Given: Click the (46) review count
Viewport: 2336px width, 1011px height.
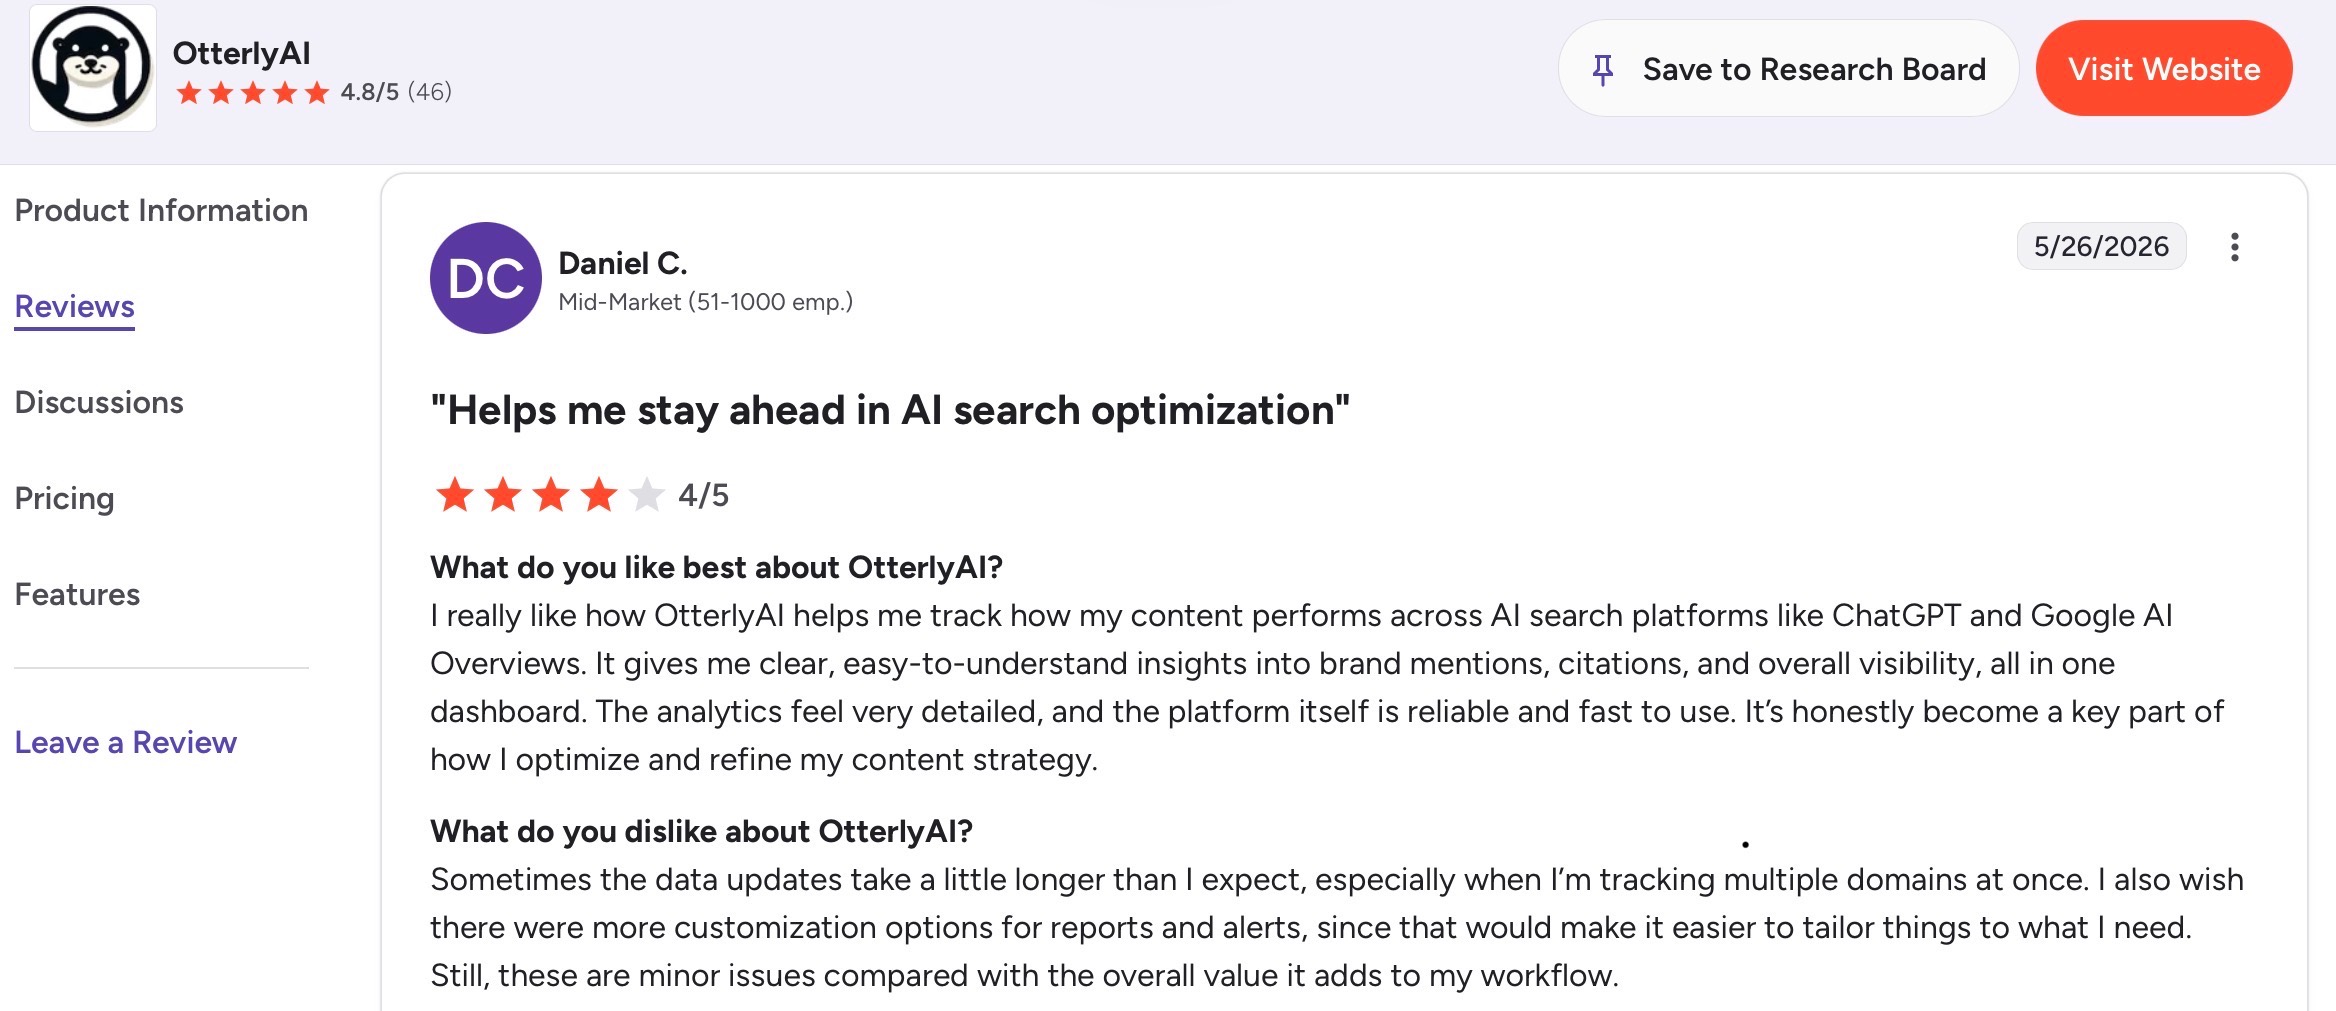Looking at the screenshot, I should pos(430,92).
